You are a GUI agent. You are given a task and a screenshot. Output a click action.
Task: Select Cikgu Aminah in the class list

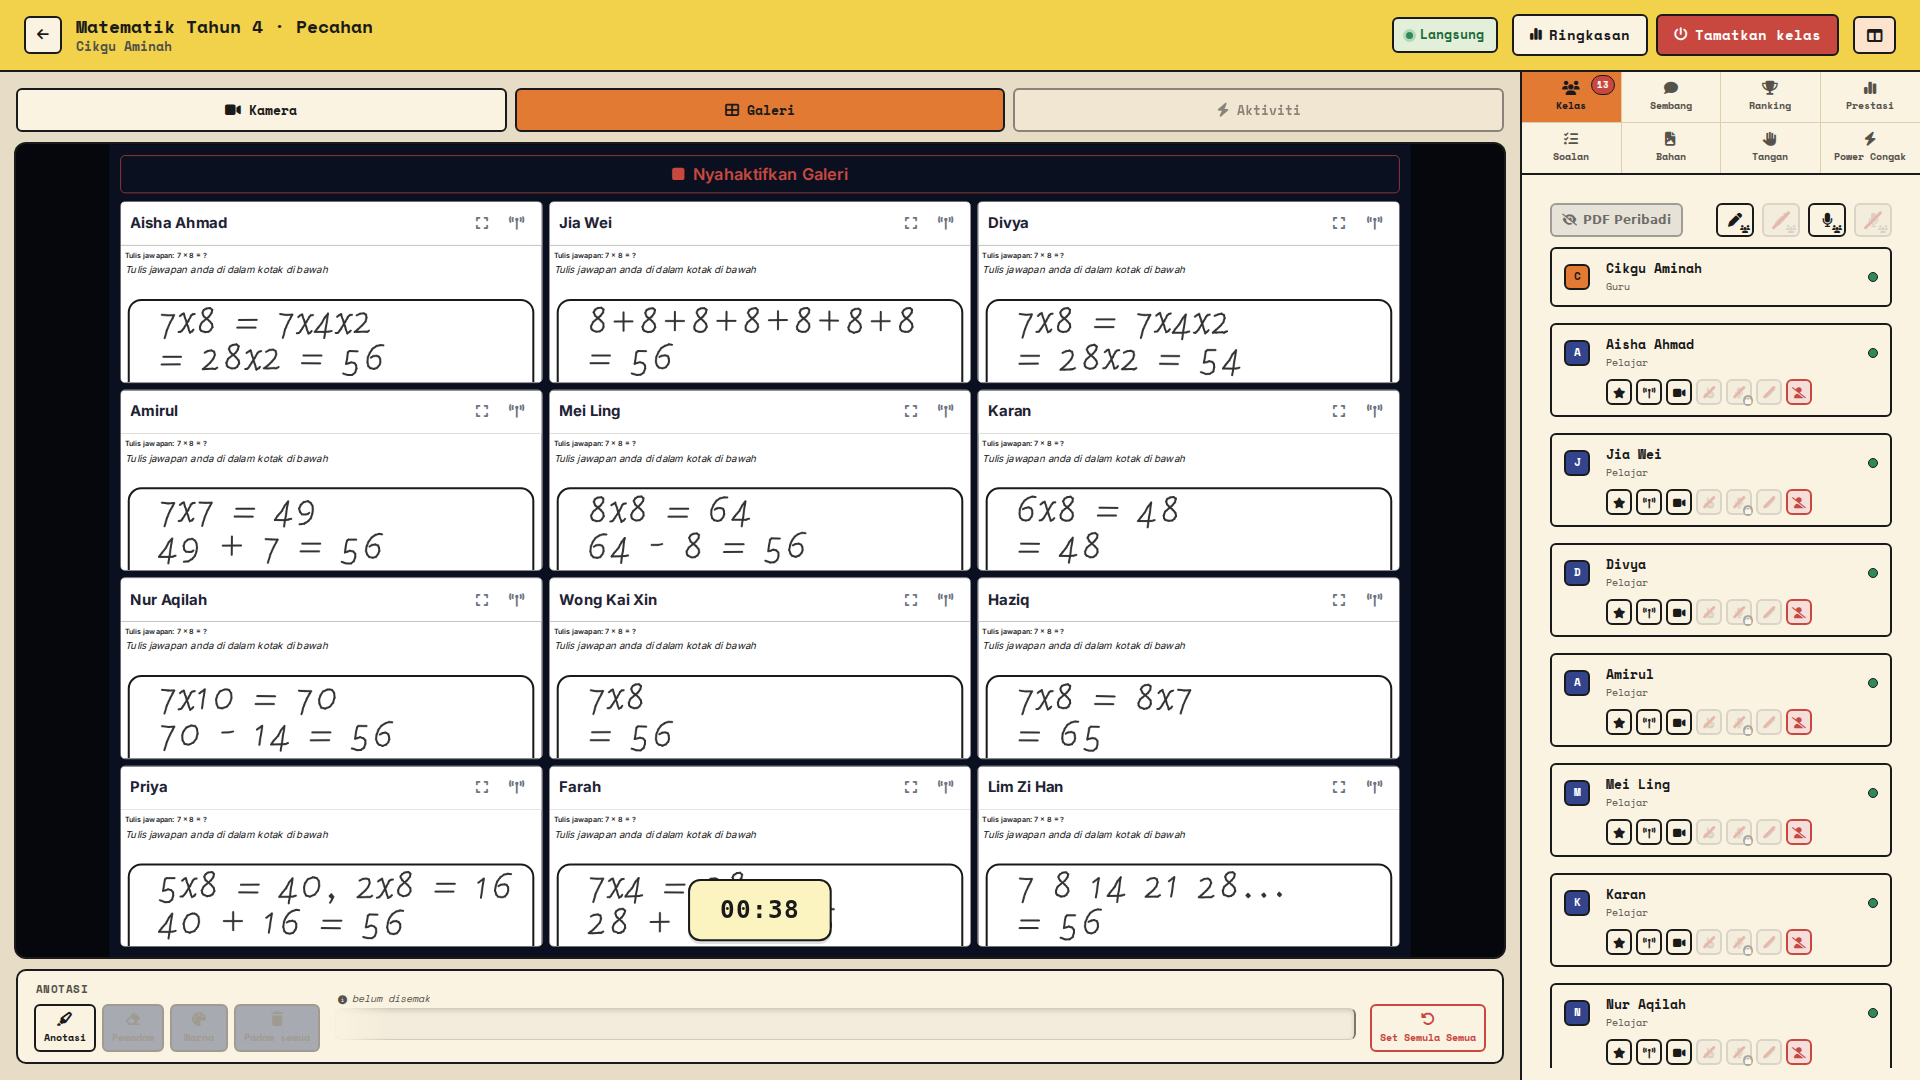pos(1720,277)
